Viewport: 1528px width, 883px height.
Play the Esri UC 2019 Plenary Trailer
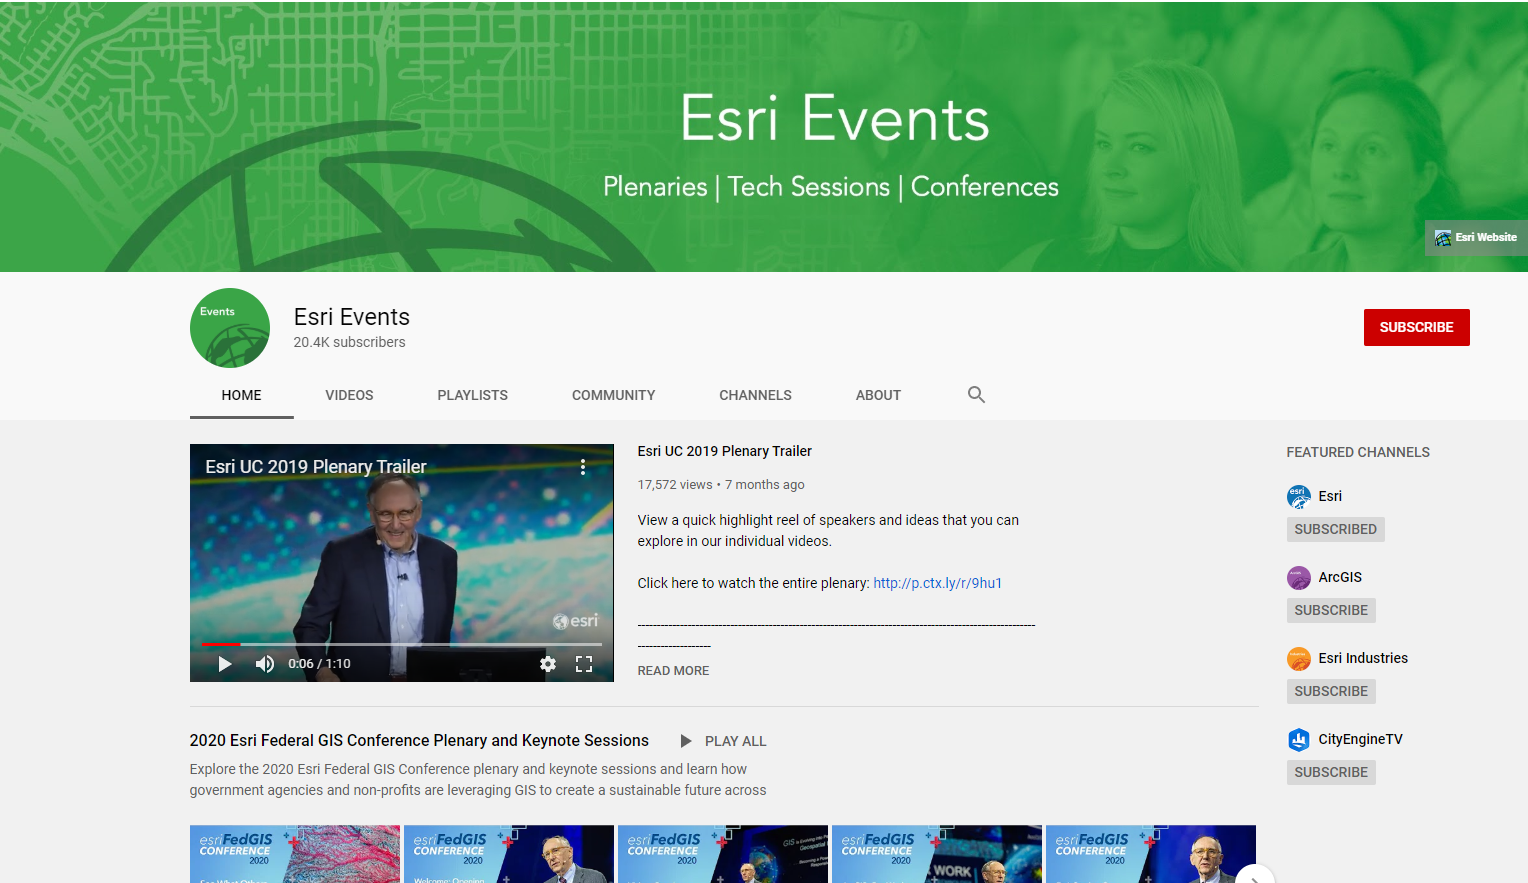[225, 664]
